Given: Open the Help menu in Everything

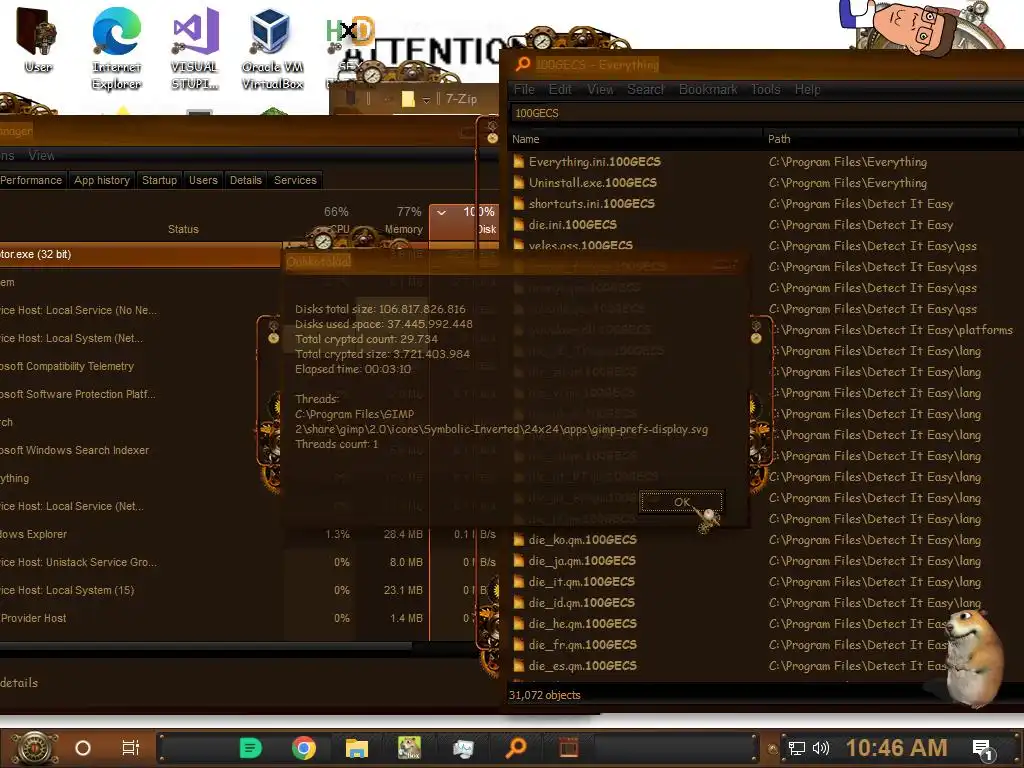Looking at the screenshot, I should (x=807, y=89).
